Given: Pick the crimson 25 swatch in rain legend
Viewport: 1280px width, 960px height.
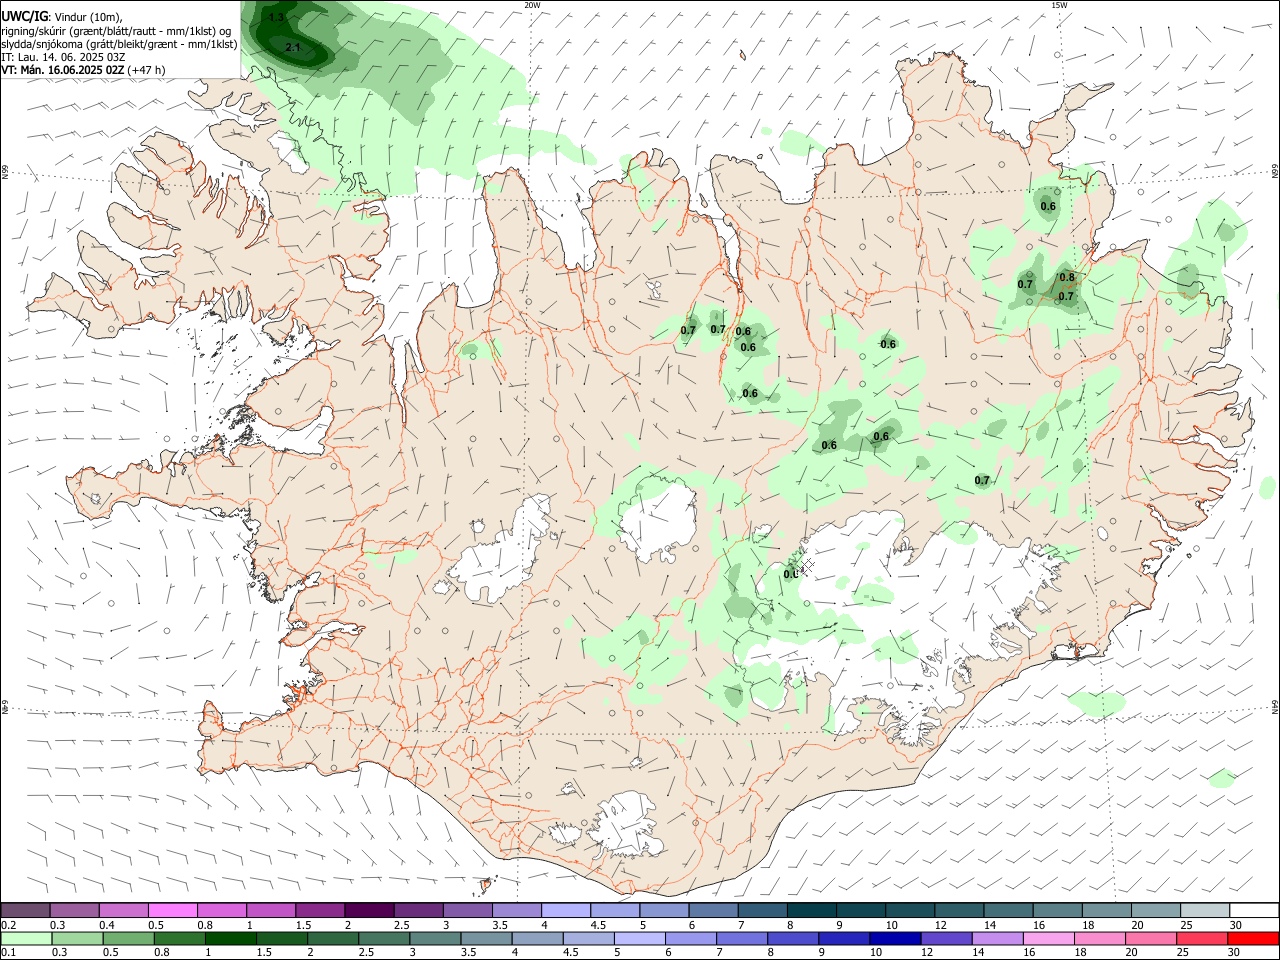Looking at the screenshot, I should [1205, 938].
